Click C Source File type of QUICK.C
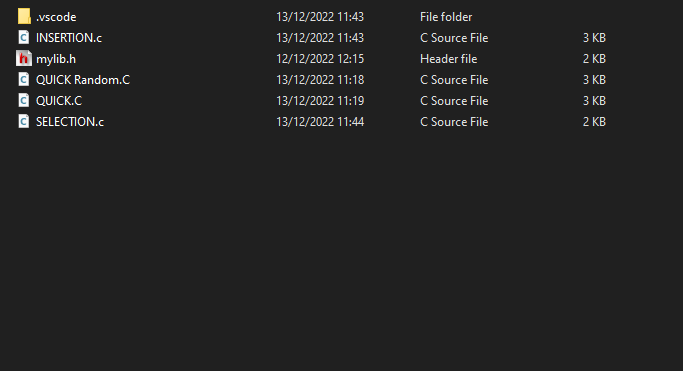Image resolution: width=683 pixels, height=371 pixels. tap(454, 101)
